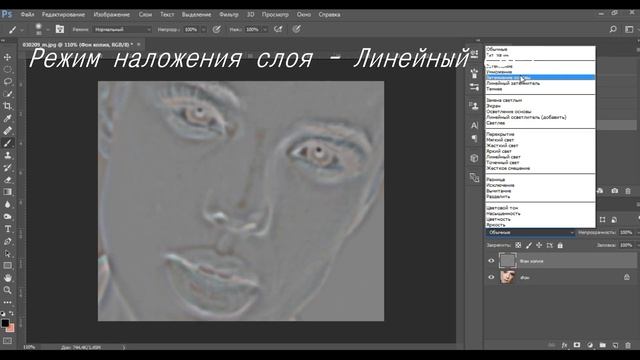Select the History Brush tool
640x360 pixels.
point(7,167)
